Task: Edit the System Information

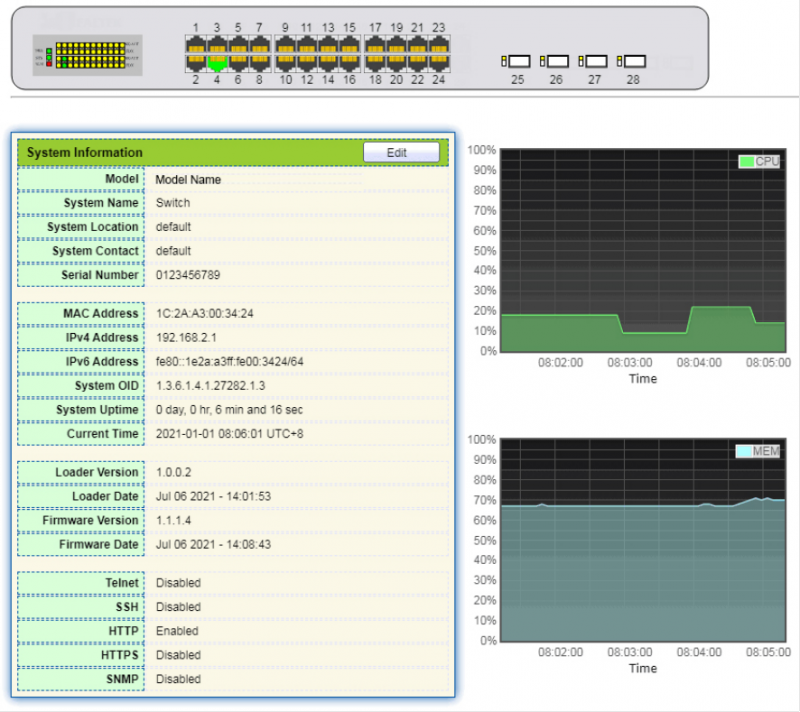Action: click(401, 152)
